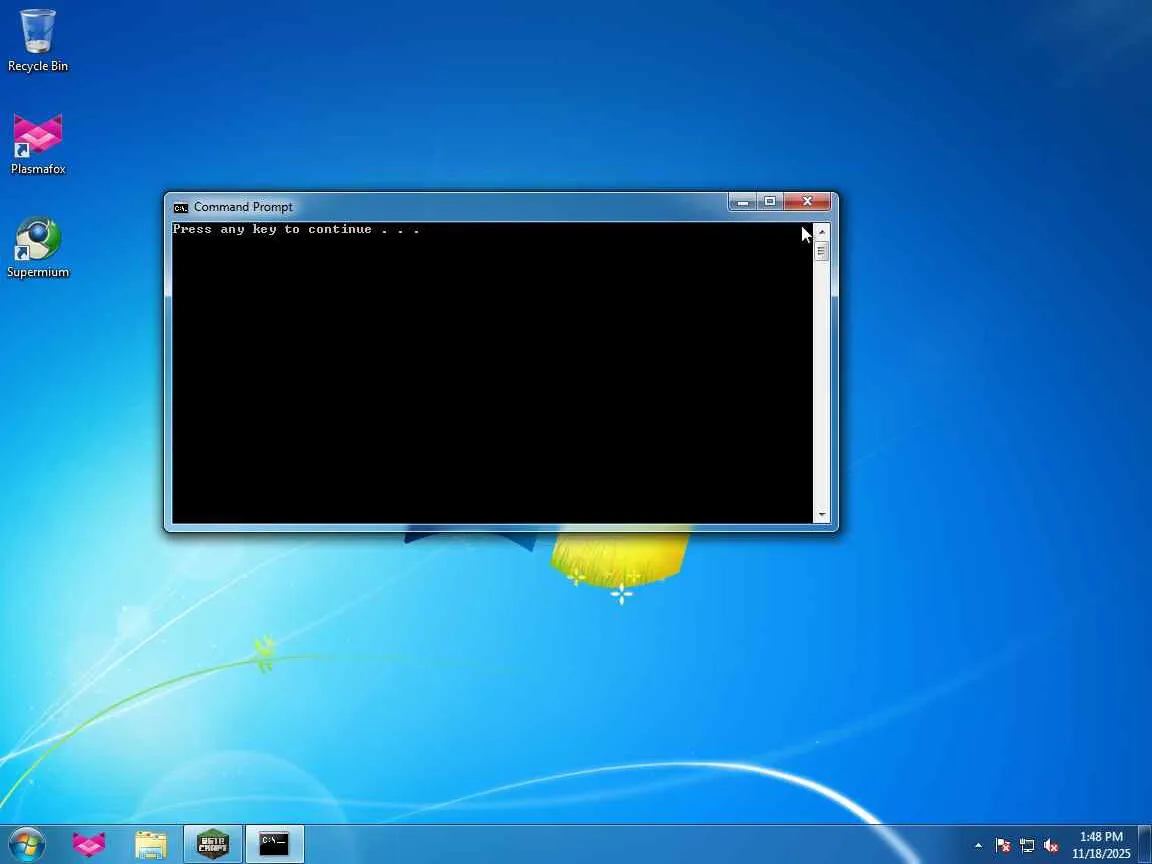Click the Show desktop strip

[x=1145, y=845]
